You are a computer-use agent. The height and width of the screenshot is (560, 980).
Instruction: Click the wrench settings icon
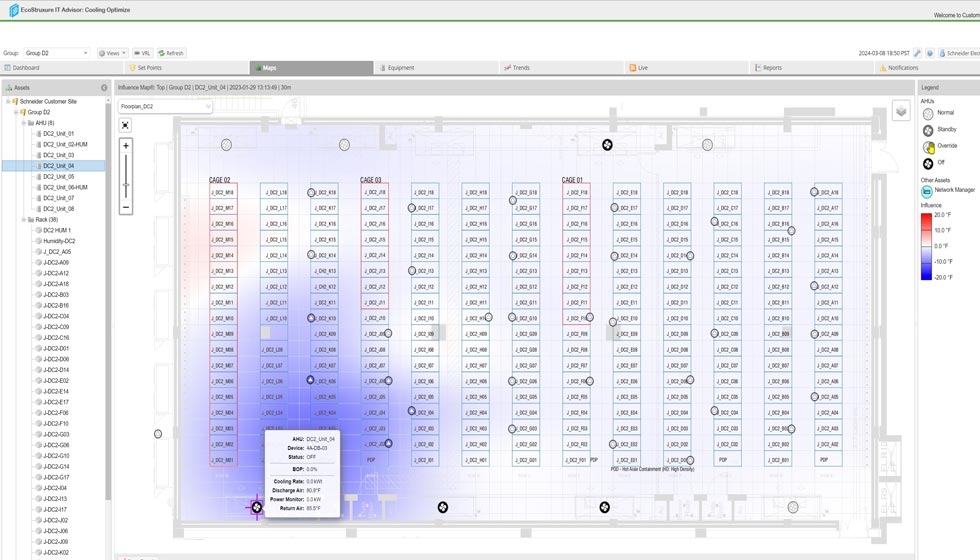(918, 53)
